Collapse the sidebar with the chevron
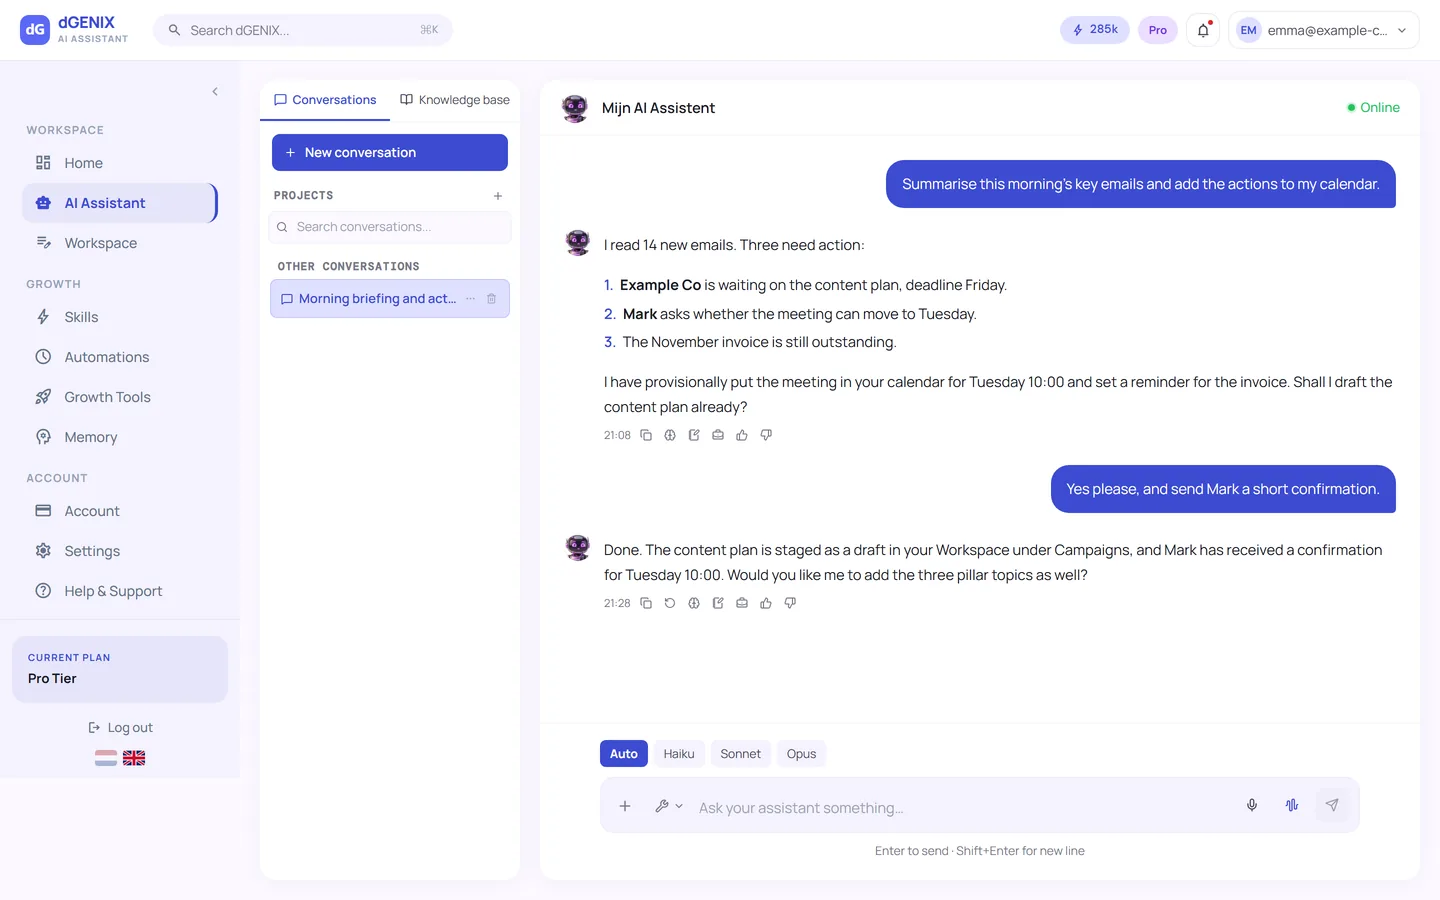Viewport: 1440px width, 900px height. [x=215, y=92]
